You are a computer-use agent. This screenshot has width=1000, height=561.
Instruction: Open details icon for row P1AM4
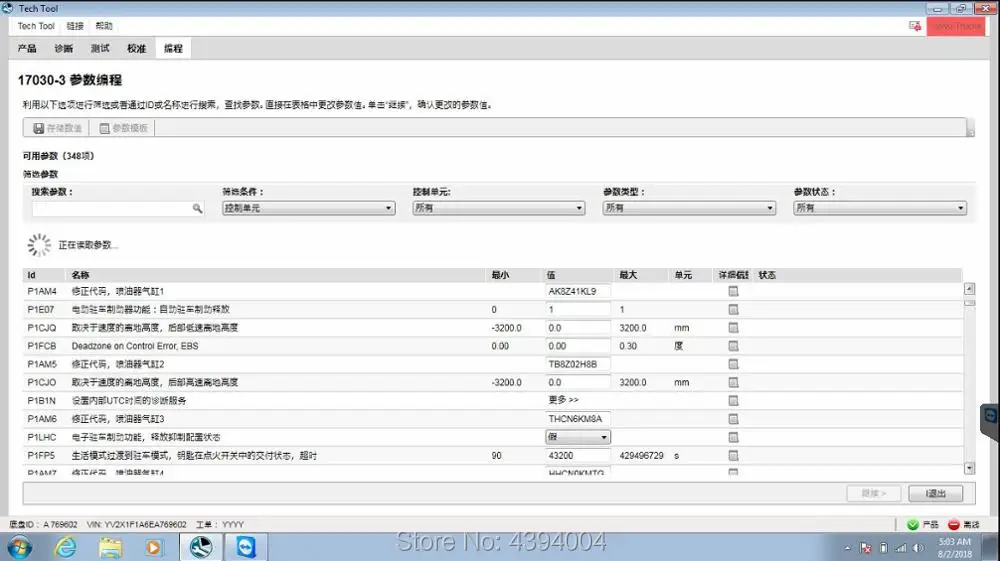click(733, 291)
